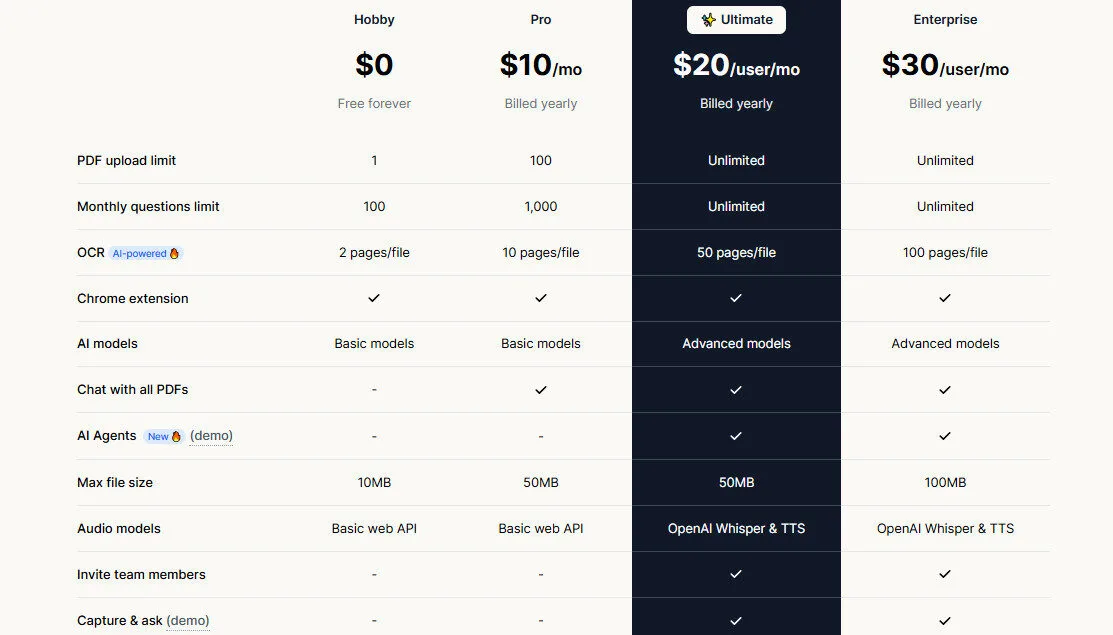The width and height of the screenshot is (1113, 635).
Task: Click the fire emoji beside AI-powered badge
Action: coord(174,253)
